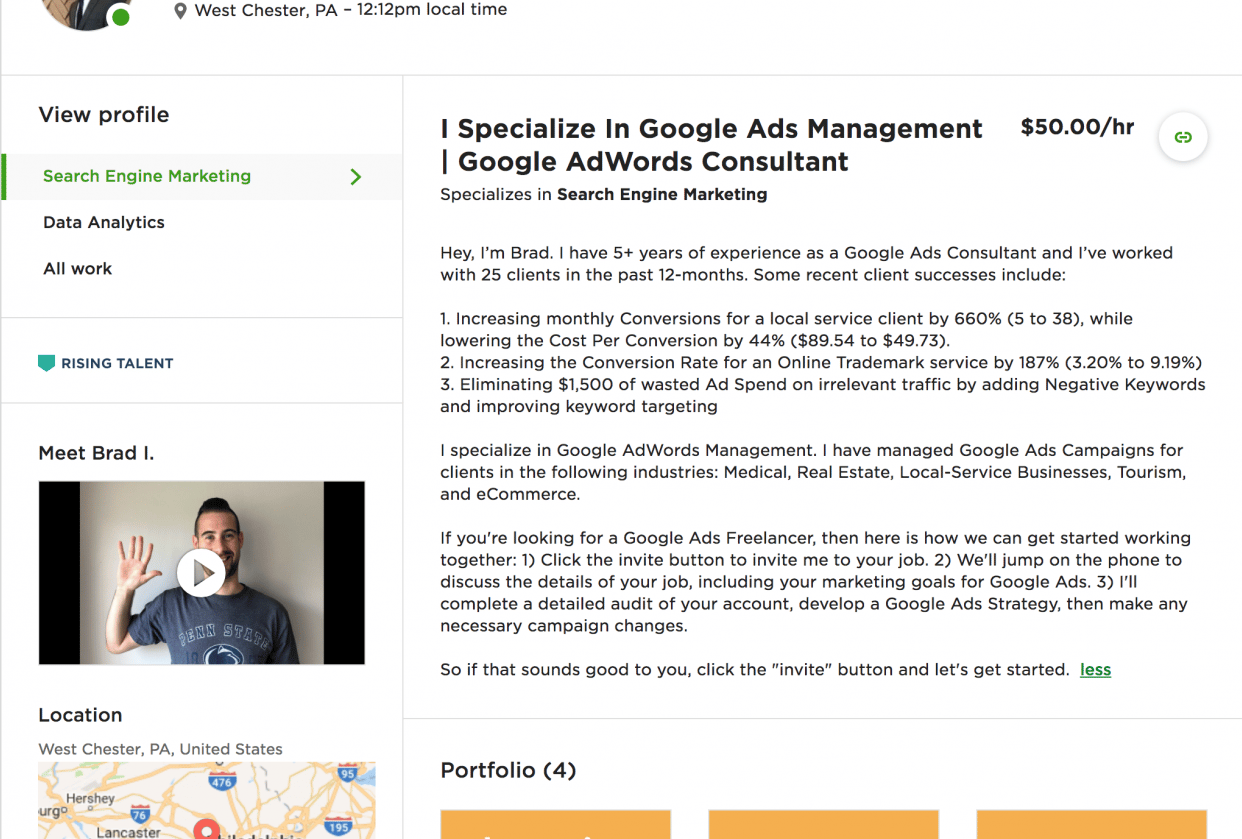
Task: Click the Google Ads Management profile title
Action: [x=711, y=145]
